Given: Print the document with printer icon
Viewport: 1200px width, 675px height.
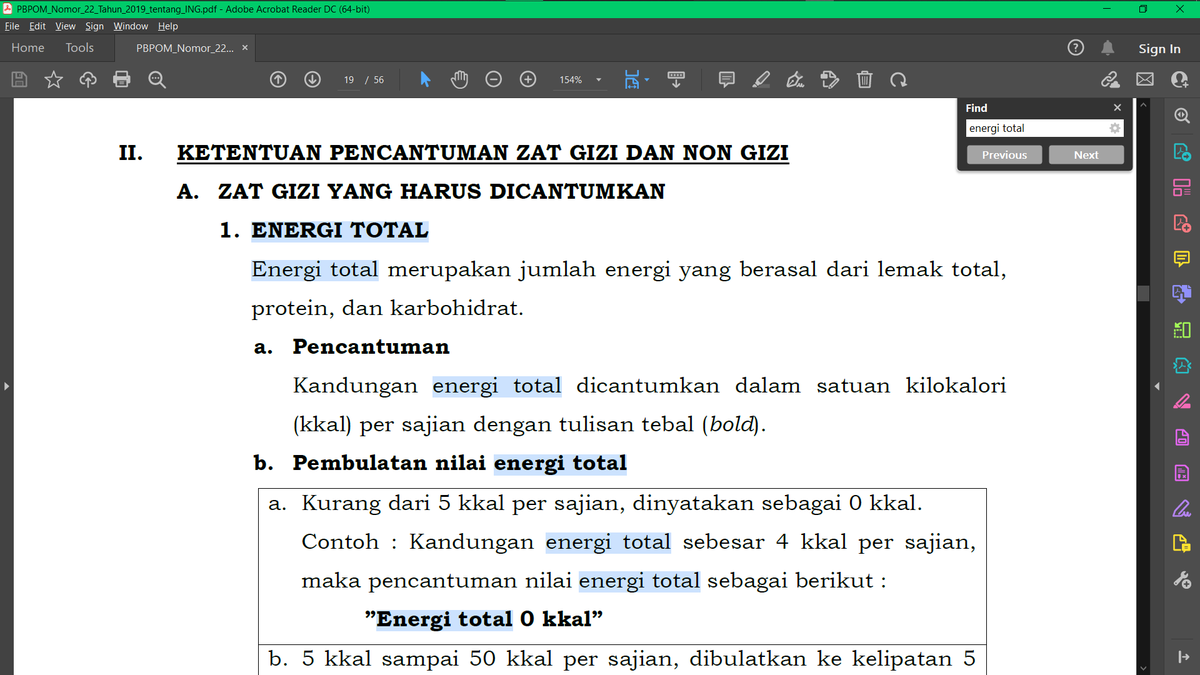Looking at the screenshot, I should click(122, 79).
